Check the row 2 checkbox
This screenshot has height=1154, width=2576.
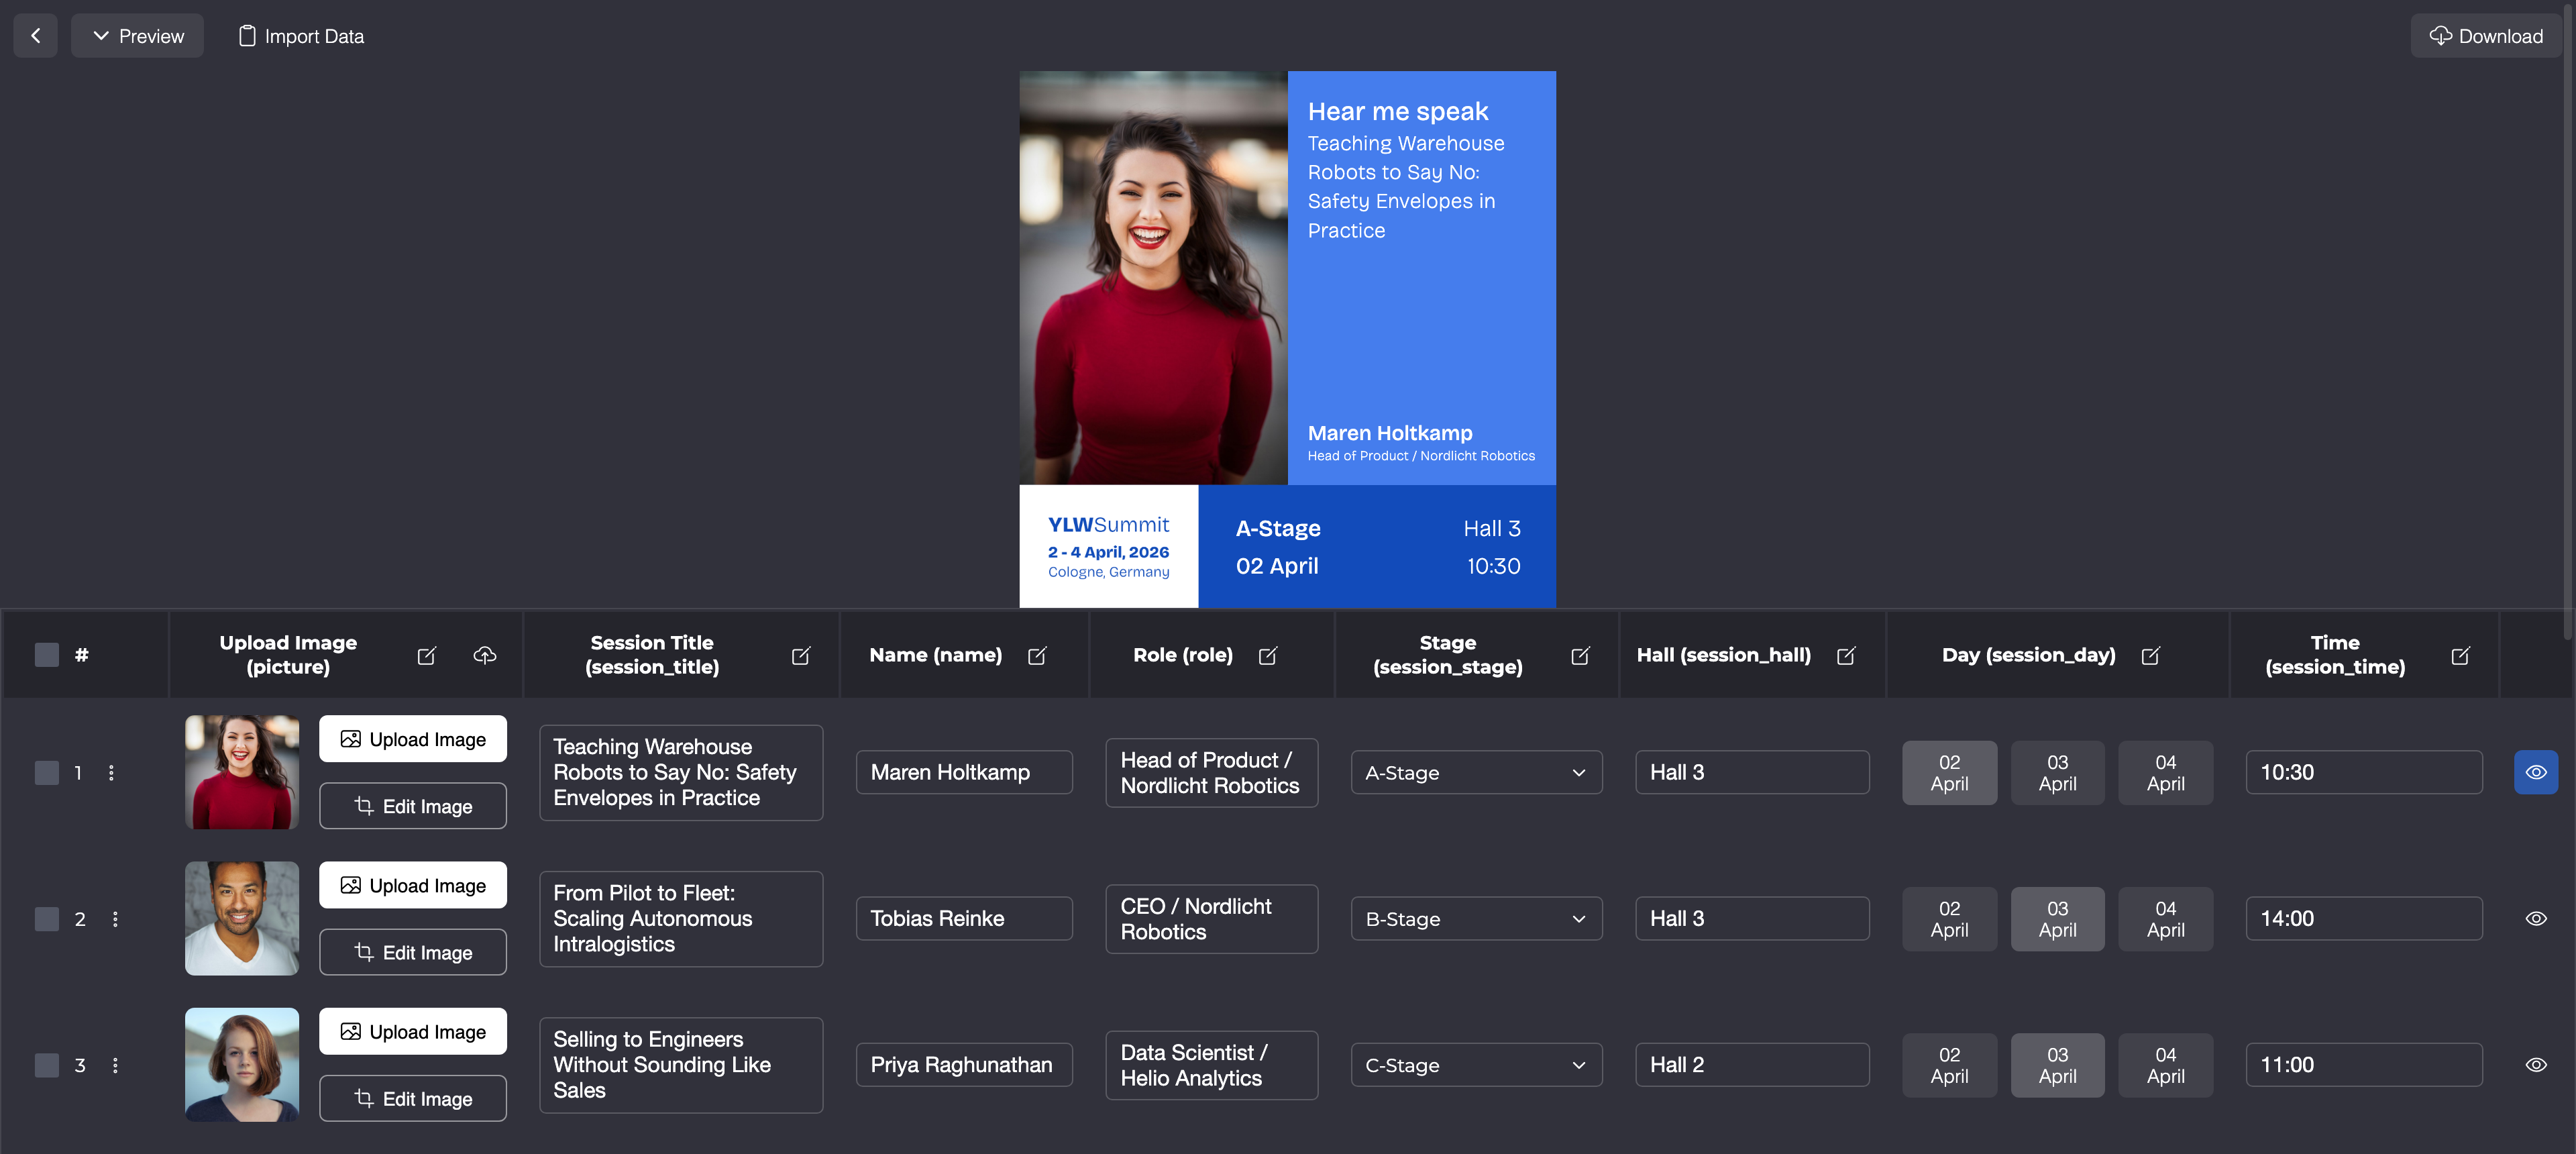(47, 919)
